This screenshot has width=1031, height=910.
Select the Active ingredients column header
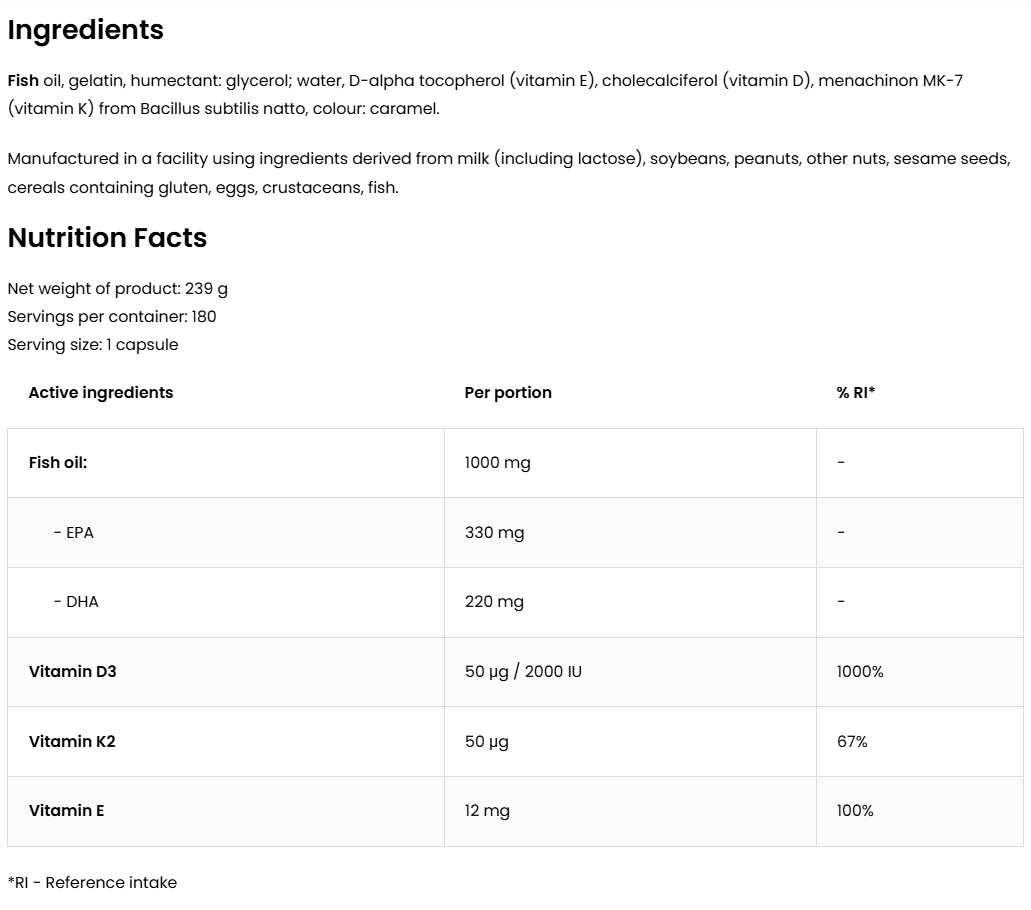[100, 393]
